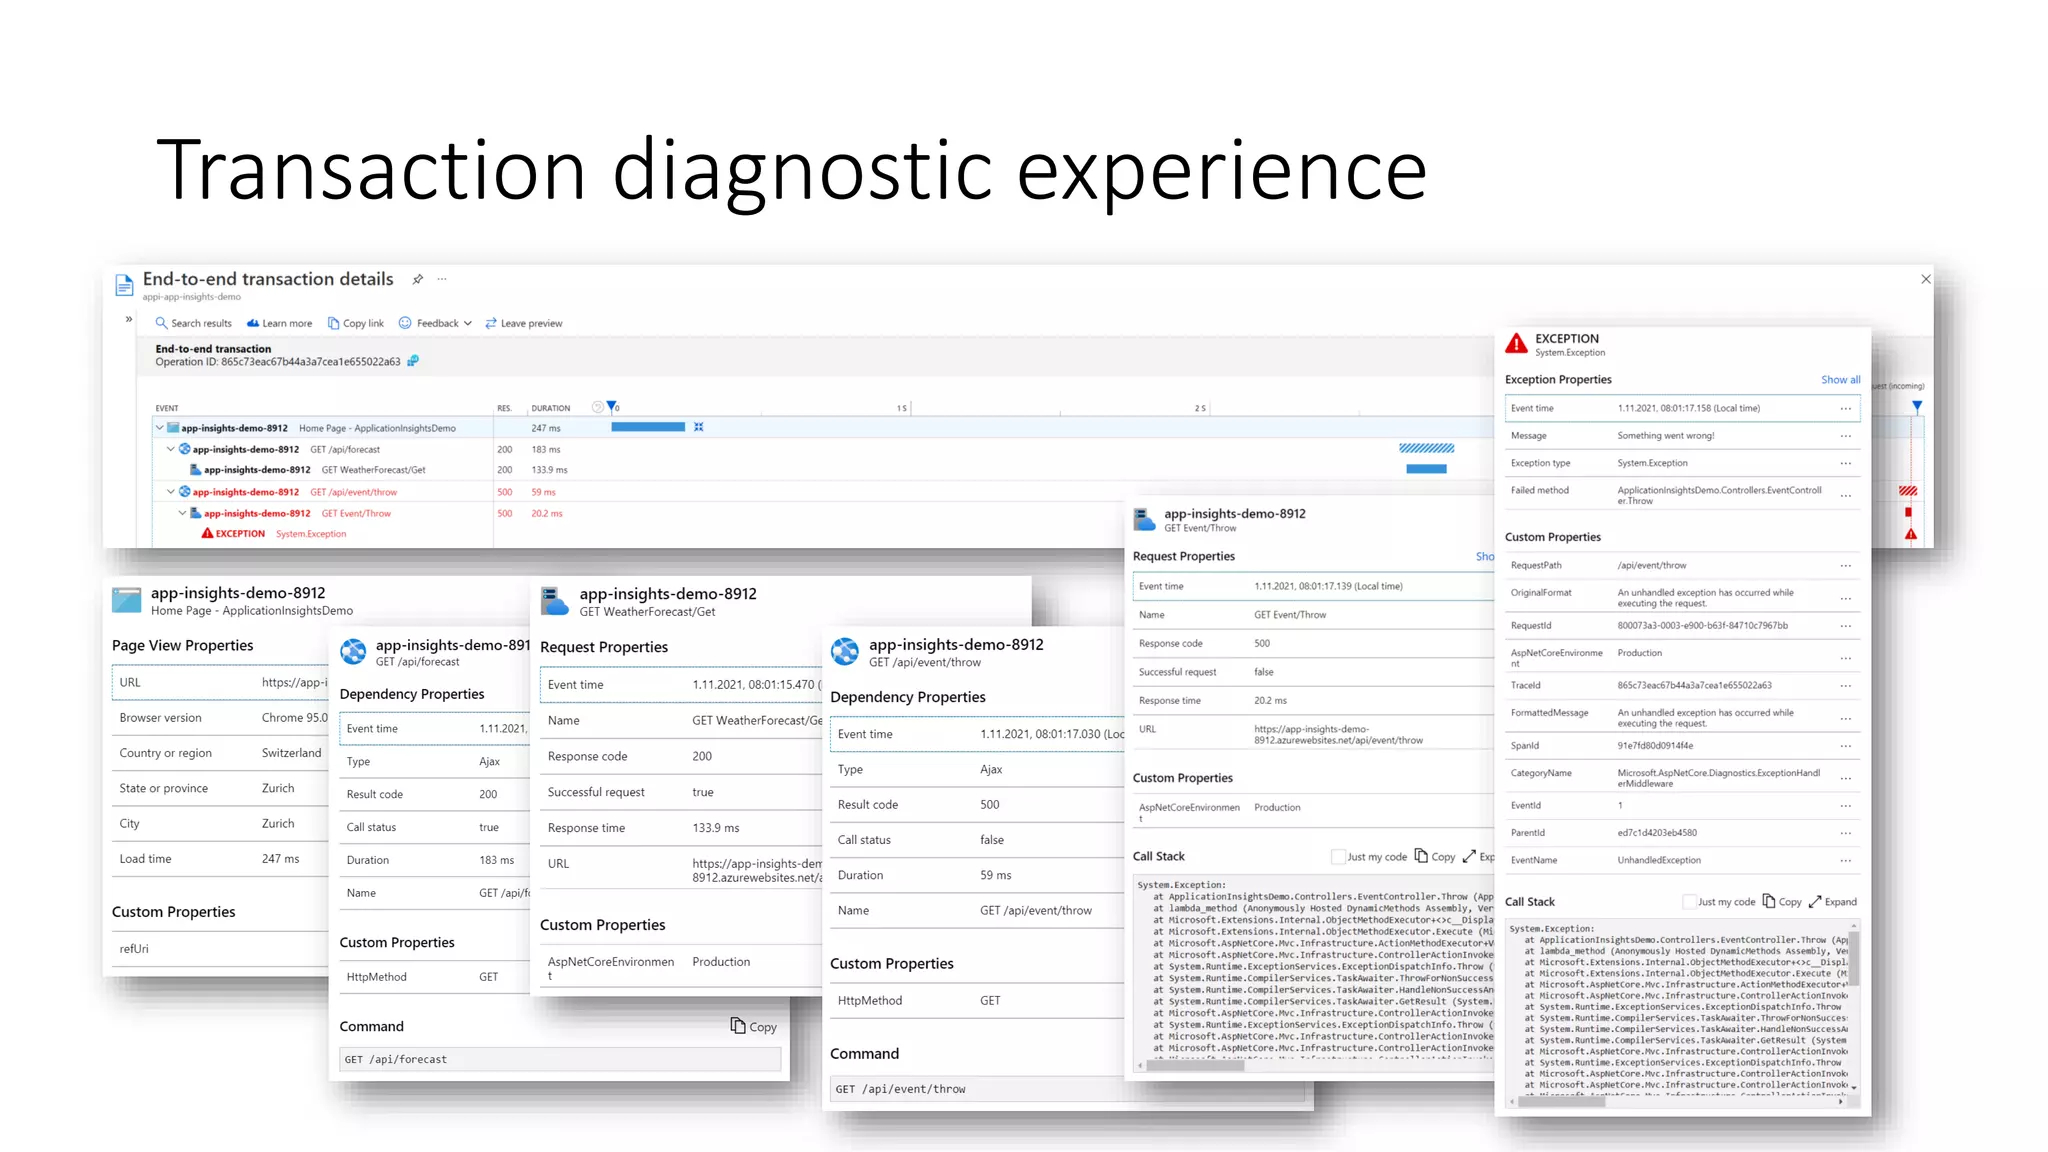Open the ellipsis menu on the Message row
Screen dimensions: 2048x1152
tap(1846, 436)
